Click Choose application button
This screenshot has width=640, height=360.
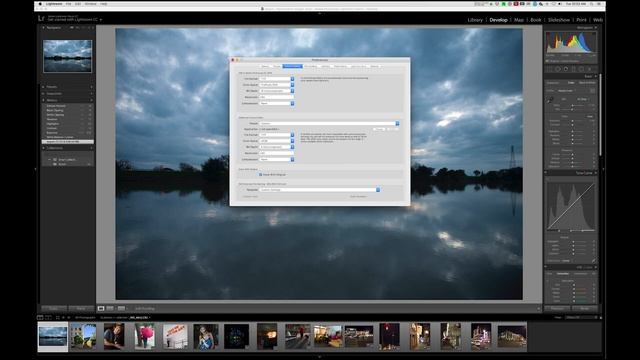379,129
